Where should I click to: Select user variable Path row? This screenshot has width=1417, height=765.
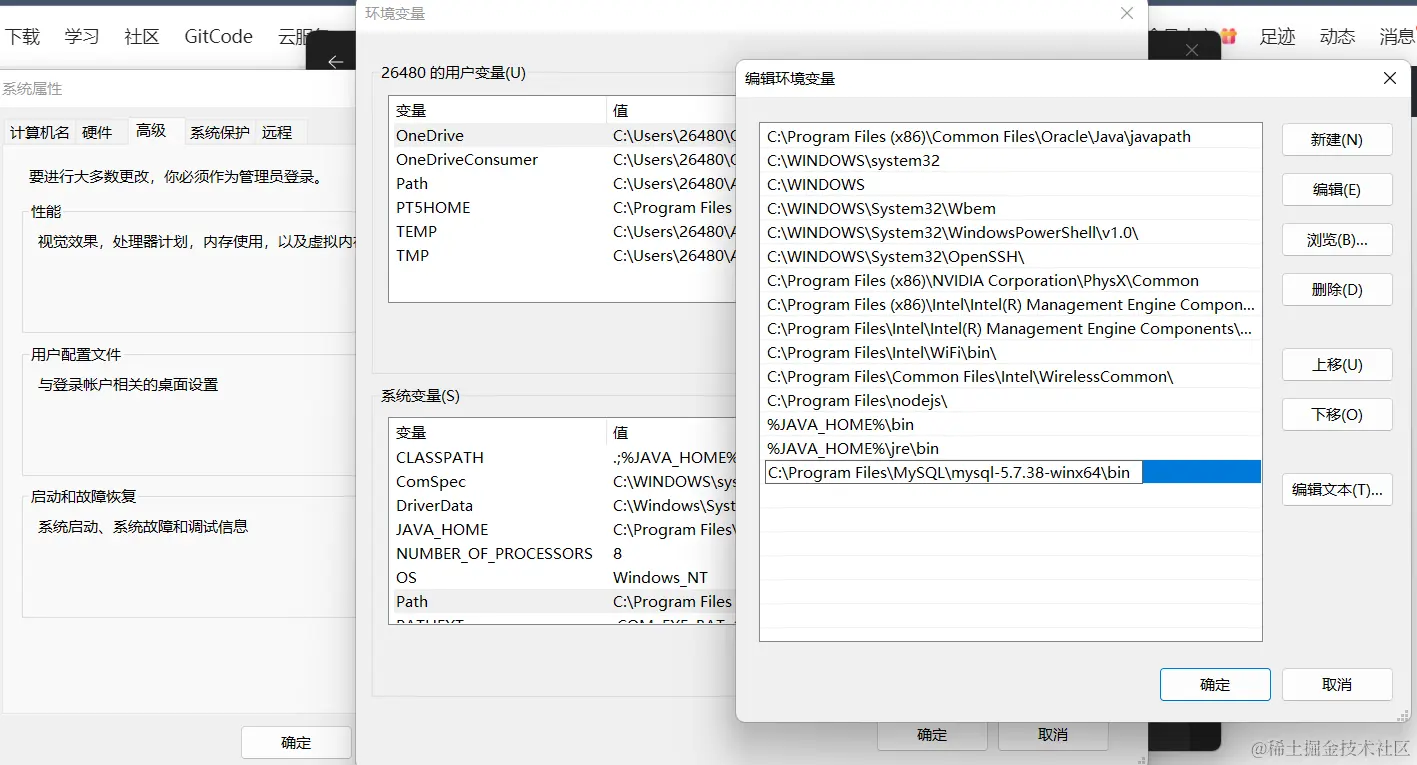click(563, 184)
